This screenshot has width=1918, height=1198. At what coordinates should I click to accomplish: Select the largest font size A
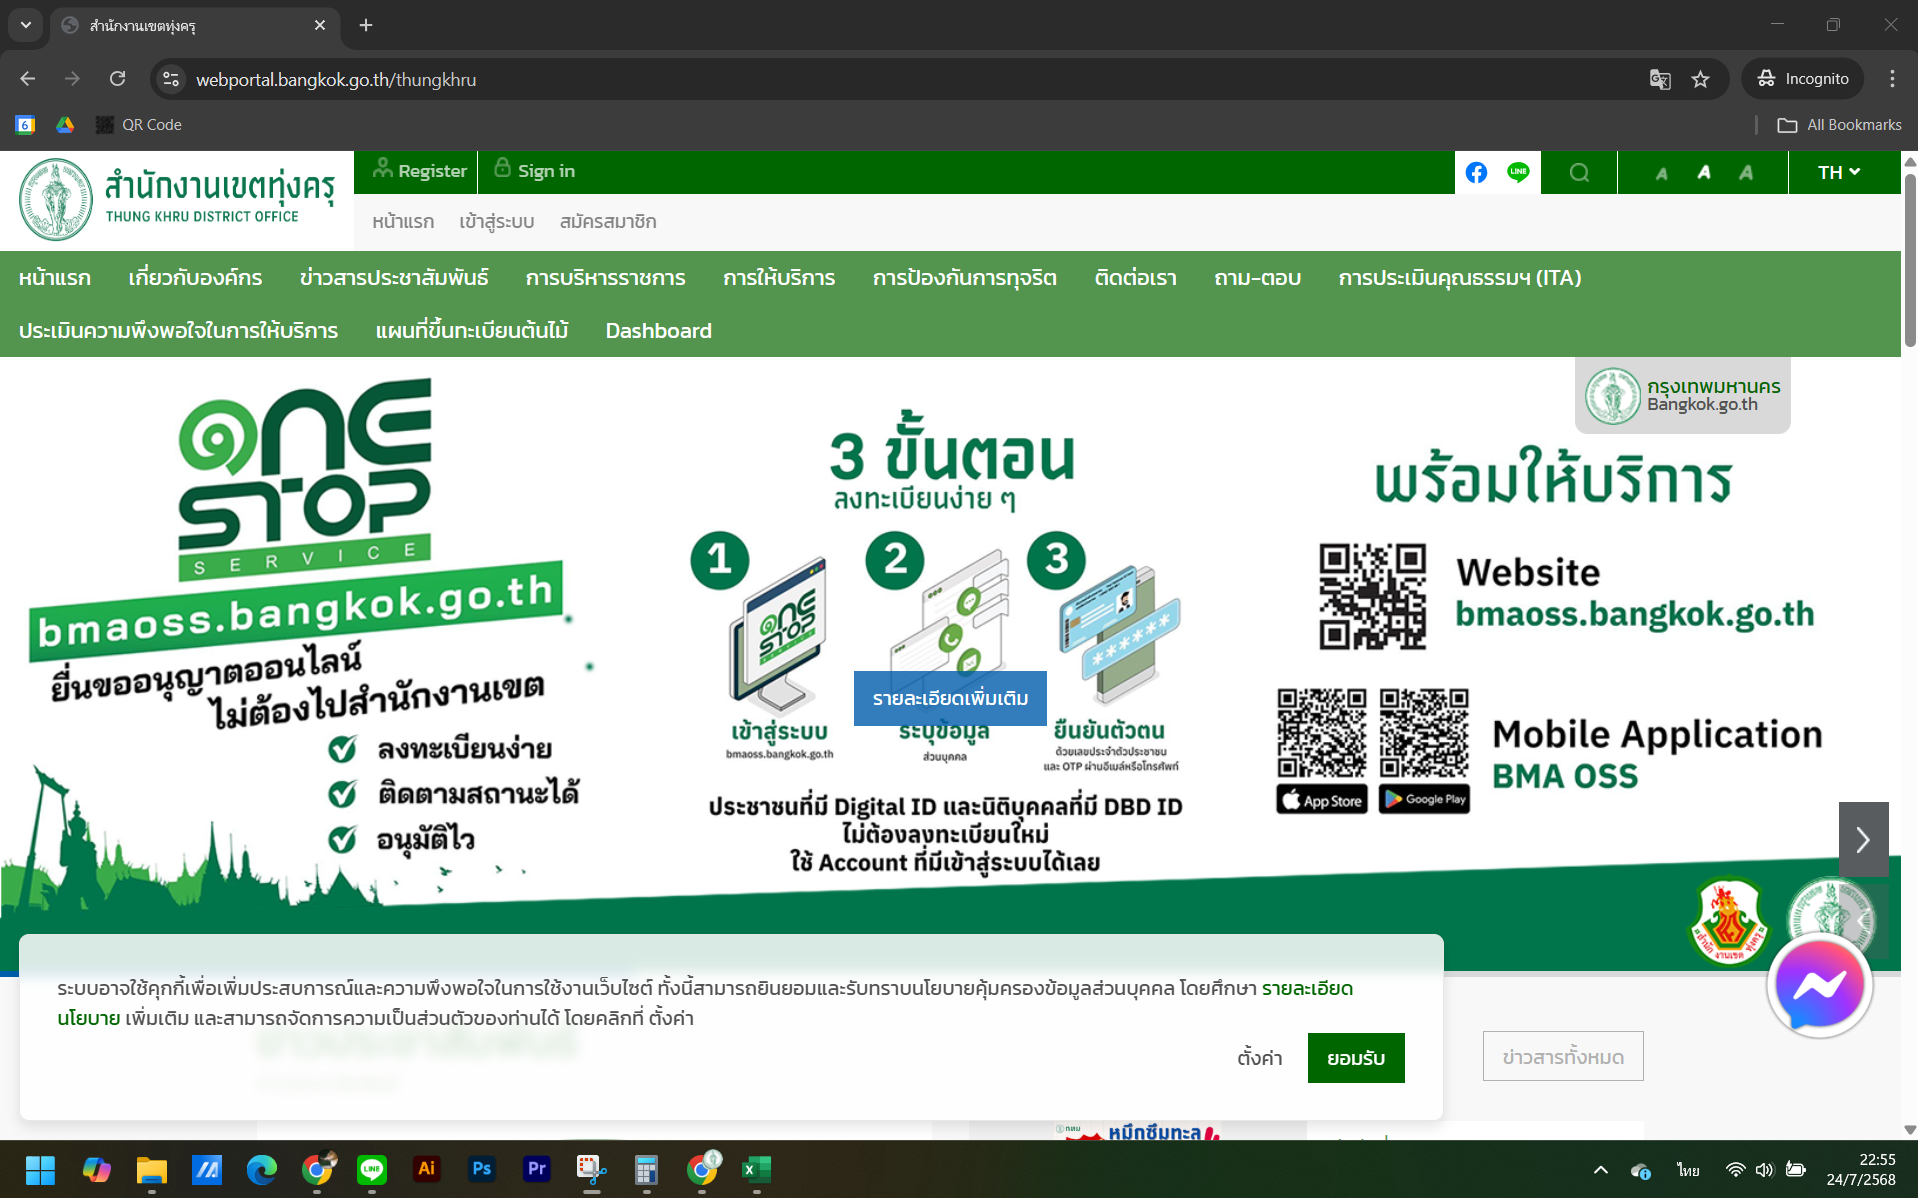click(1746, 172)
